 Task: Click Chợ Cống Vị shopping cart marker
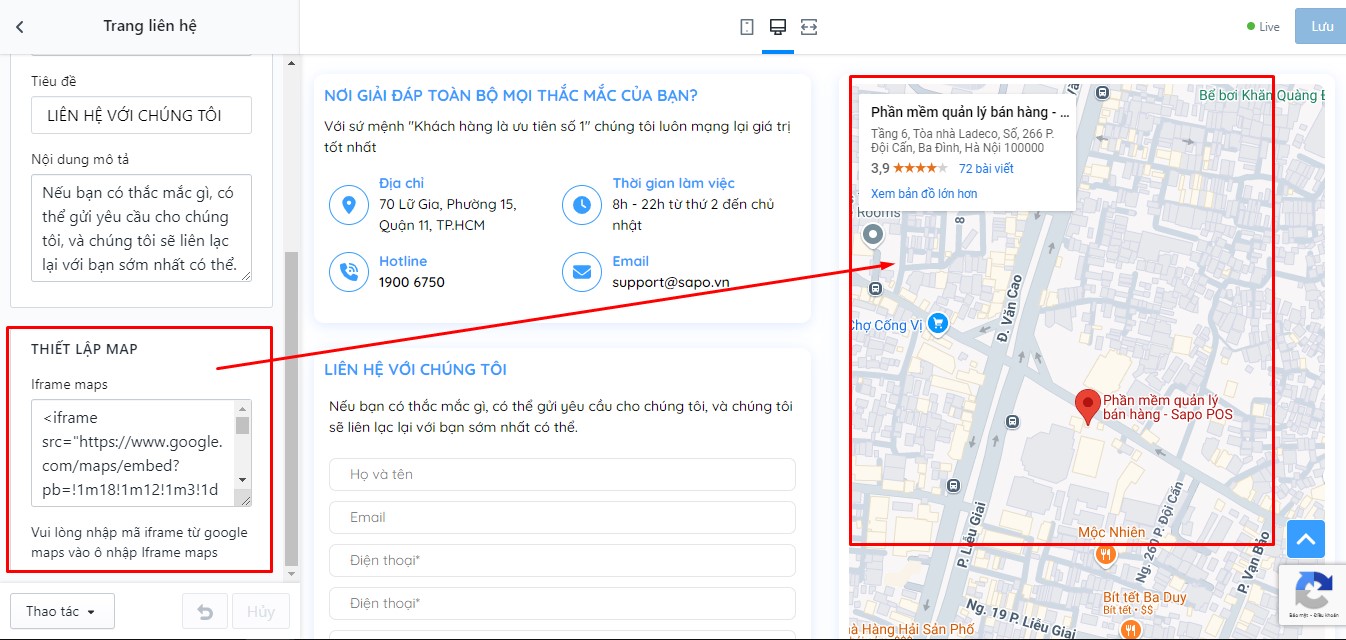[x=937, y=323]
